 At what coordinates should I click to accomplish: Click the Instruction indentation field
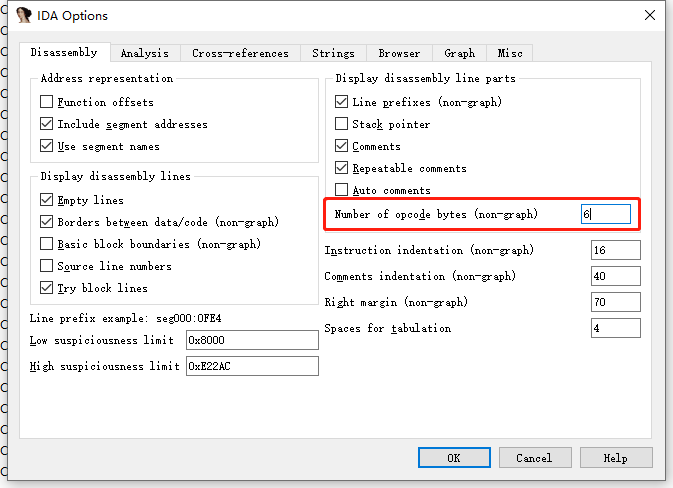click(615, 250)
